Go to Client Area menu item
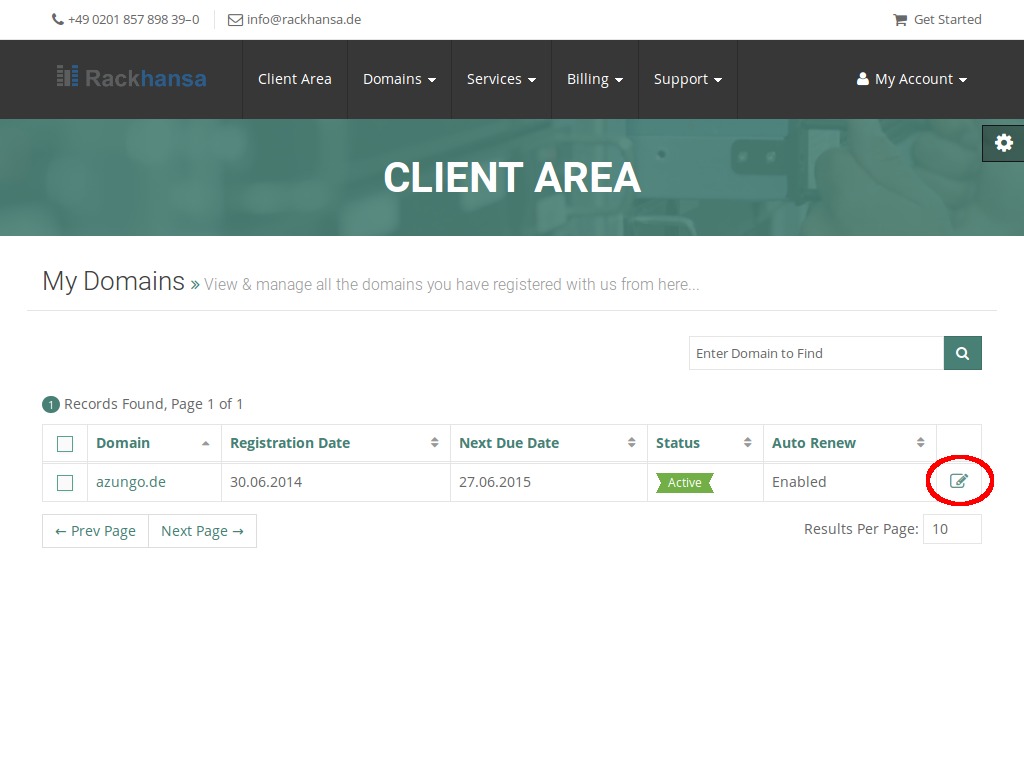 [294, 79]
